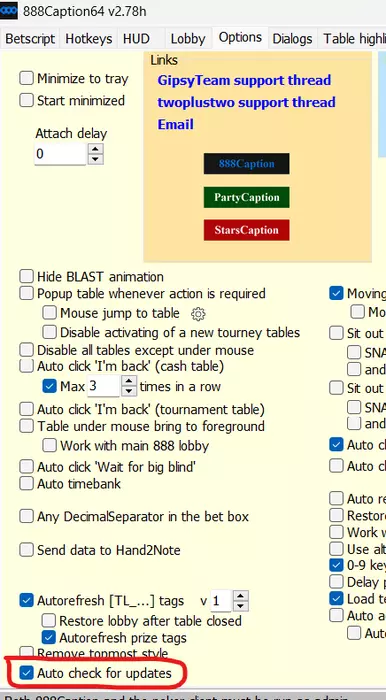Turn on Auto timebank
Image resolution: width=386 pixels, height=700 pixels.
[x=26, y=483]
